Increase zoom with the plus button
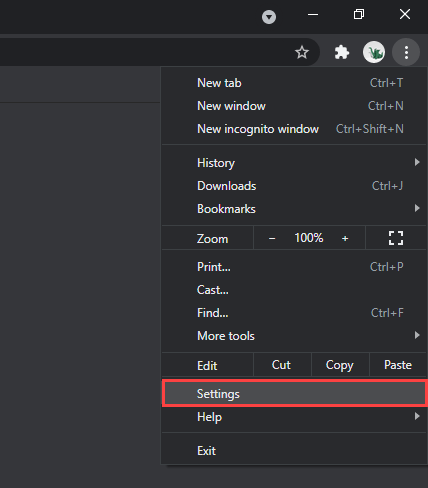The height and width of the screenshot is (488, 428). [345, 238]
